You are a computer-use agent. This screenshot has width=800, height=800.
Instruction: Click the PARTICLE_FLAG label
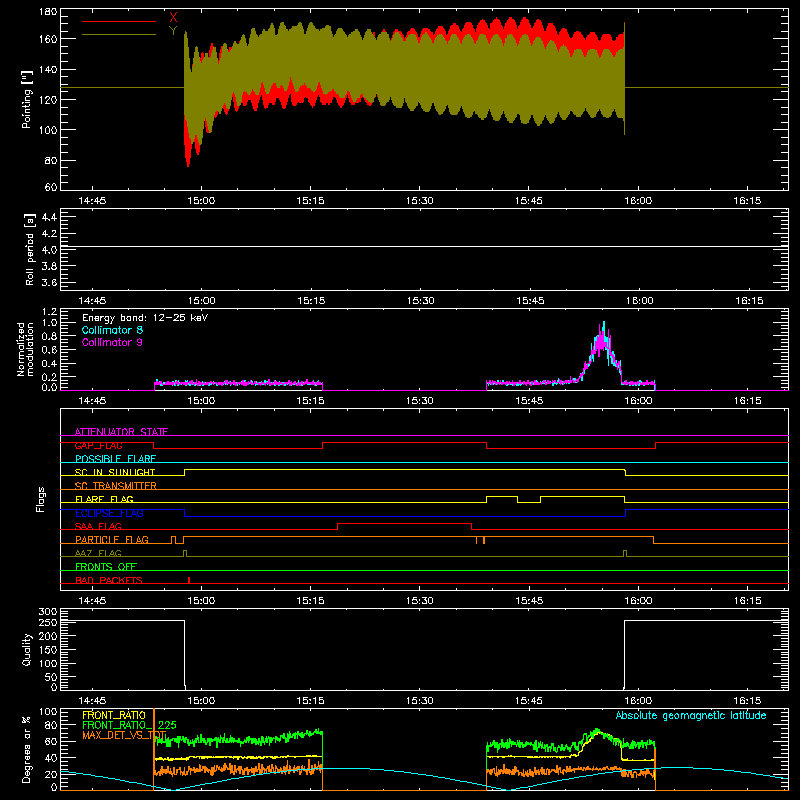click(x=112, y=539)
